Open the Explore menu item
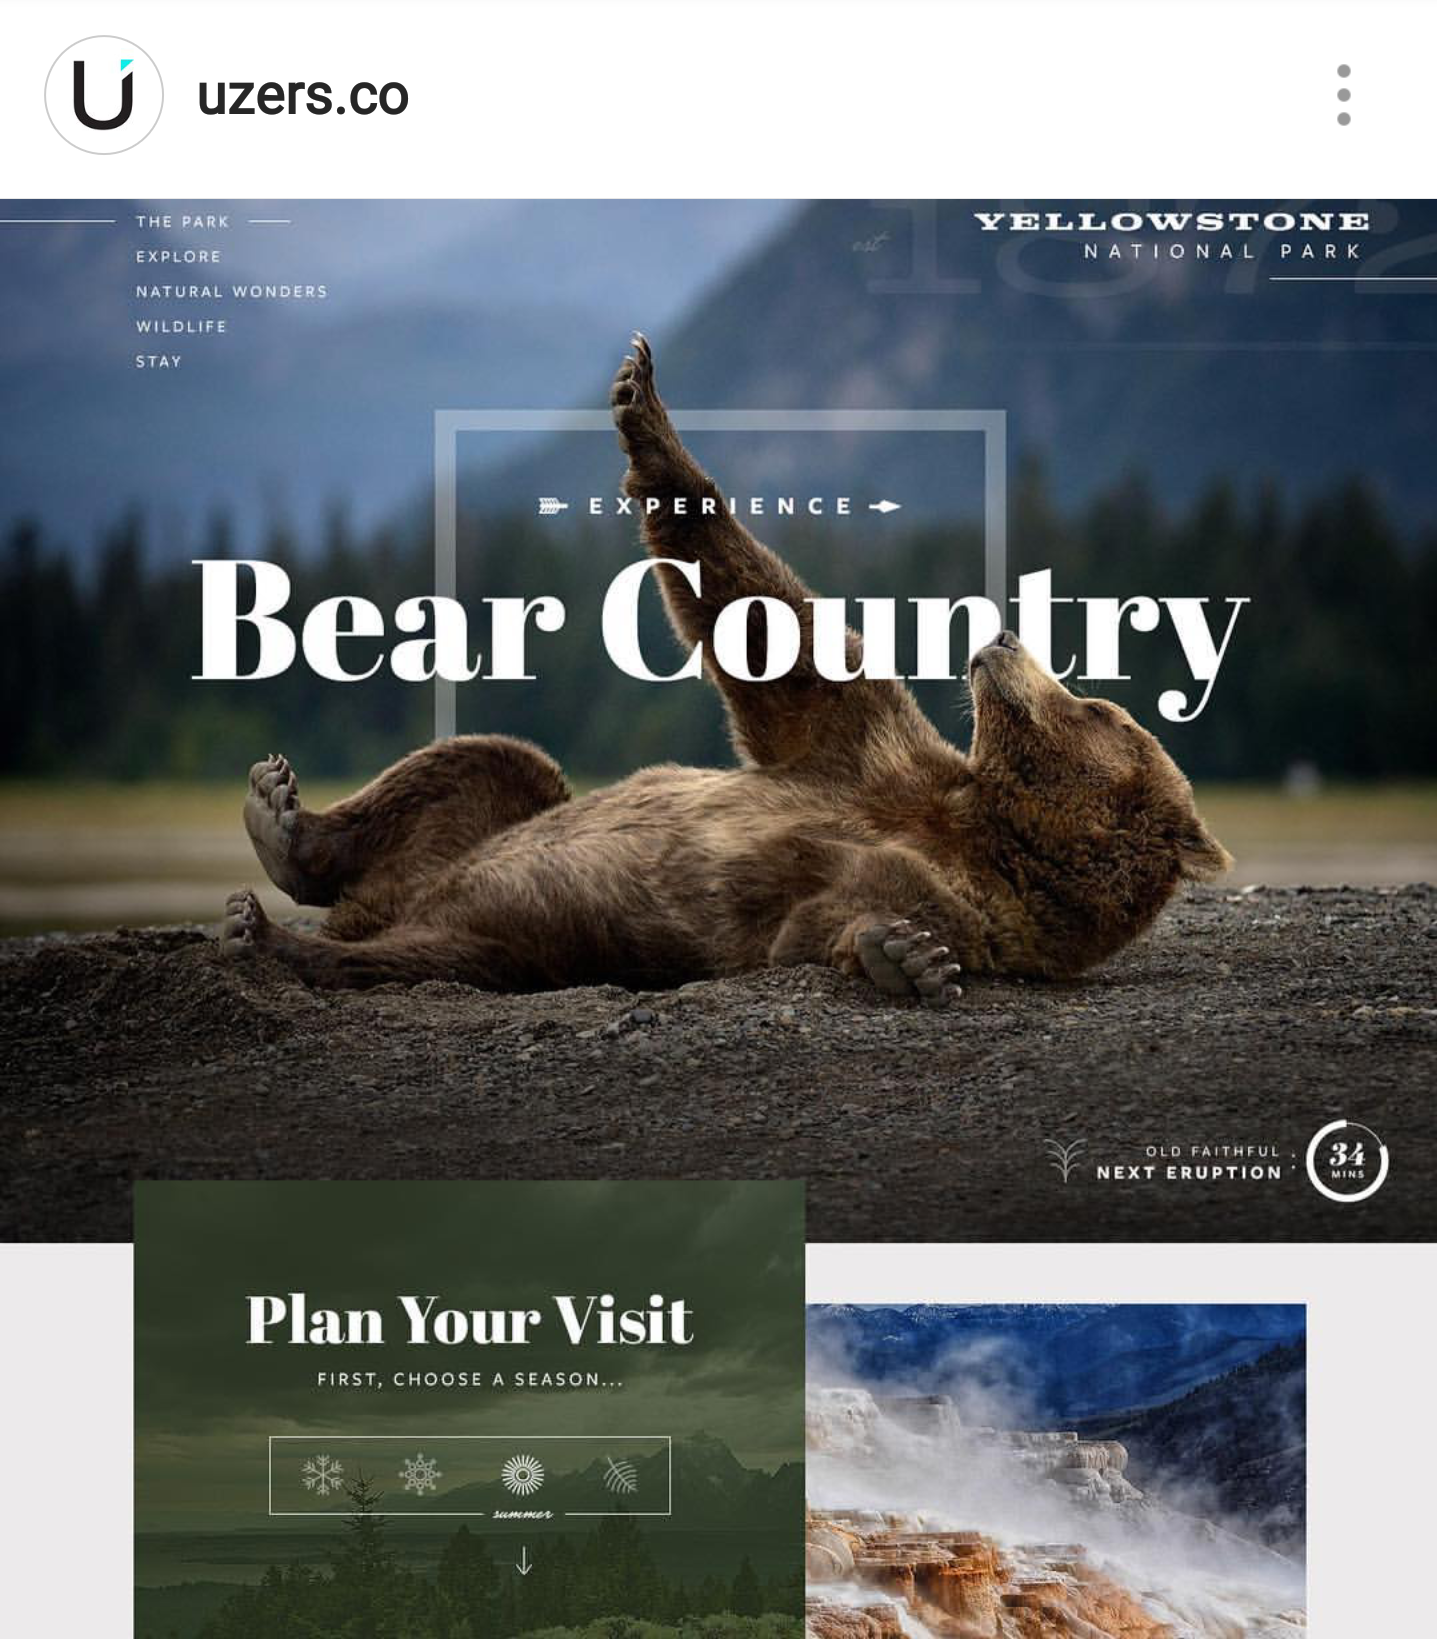1437x1641 pixels. click(178, 257)
